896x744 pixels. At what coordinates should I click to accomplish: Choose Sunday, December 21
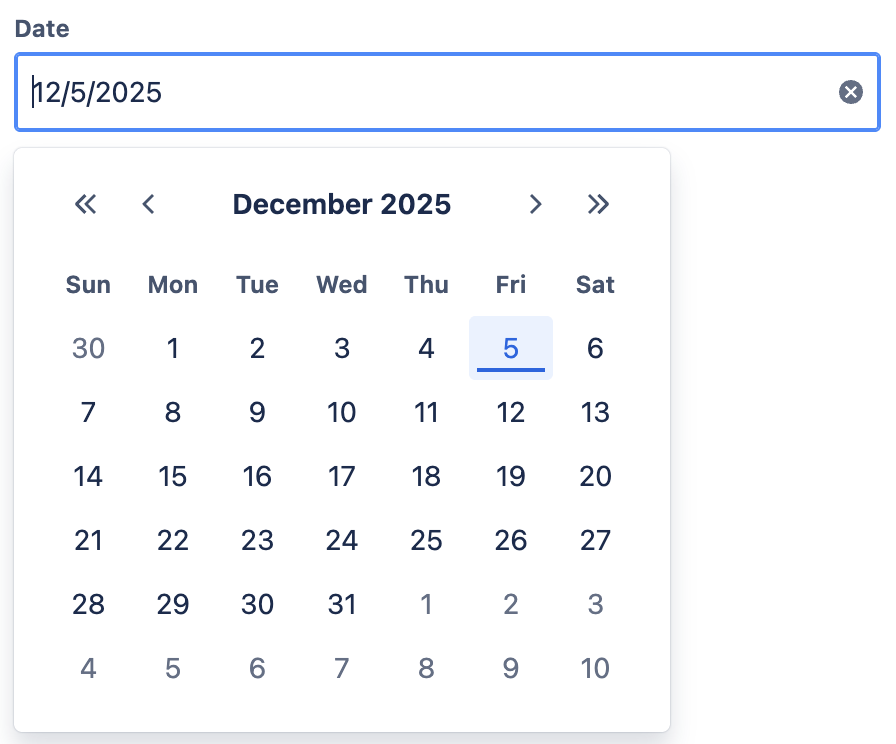point(89,540)
